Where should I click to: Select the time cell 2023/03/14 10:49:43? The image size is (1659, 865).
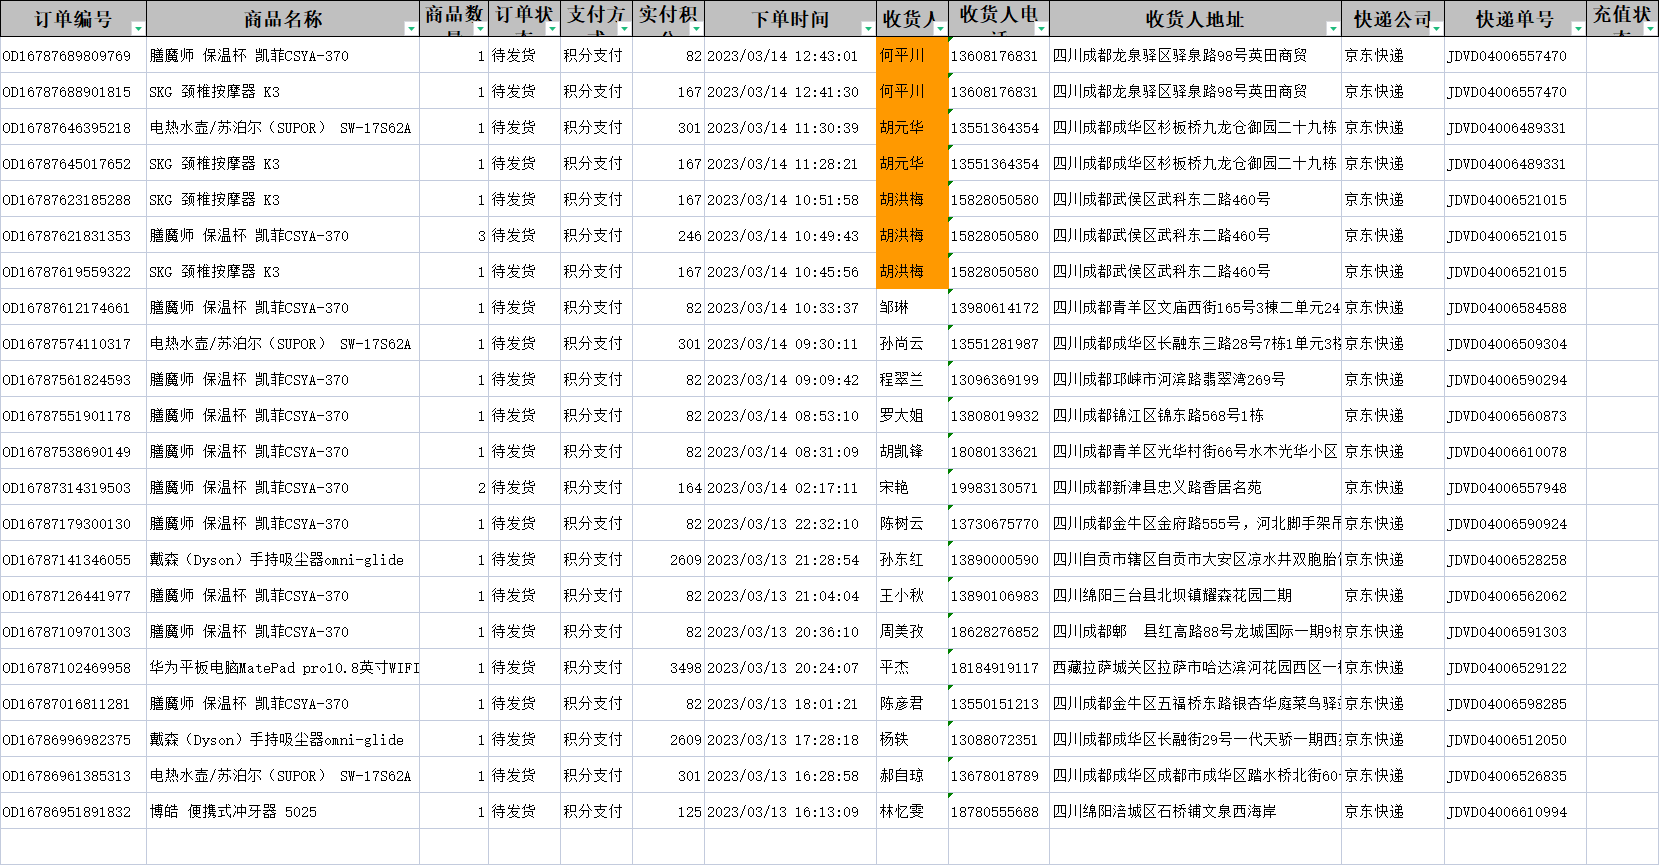790,236
